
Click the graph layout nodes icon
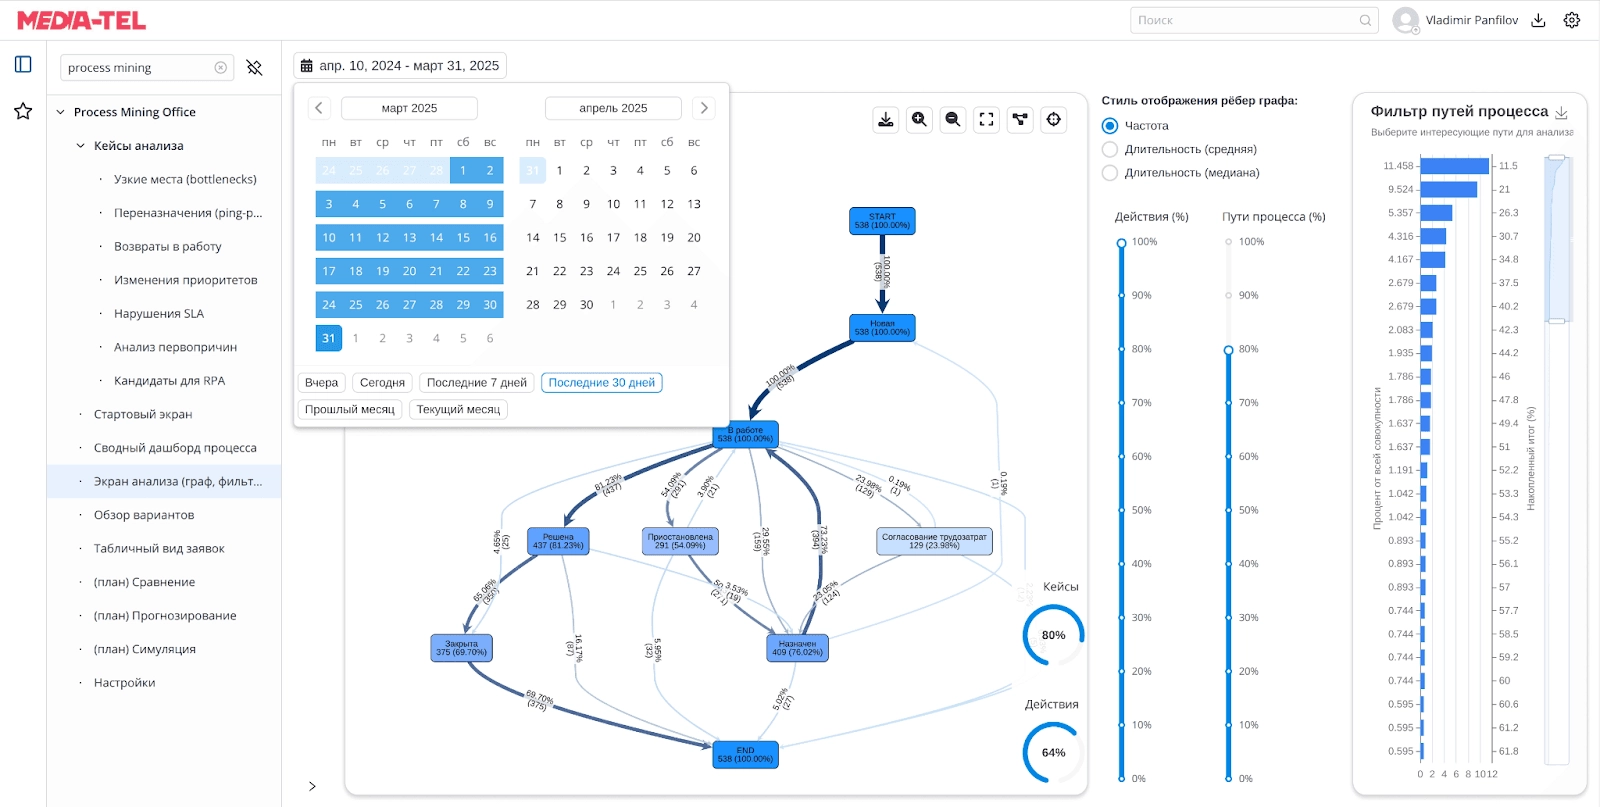pyautogui.click(x=1020, y=120)
